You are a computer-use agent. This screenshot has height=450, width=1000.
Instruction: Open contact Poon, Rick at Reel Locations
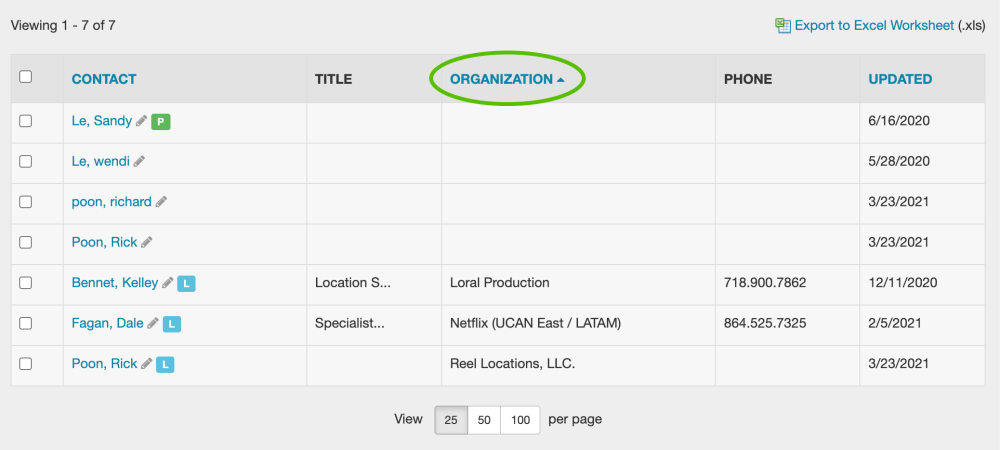pyautogui.click(x=104, y=364)
